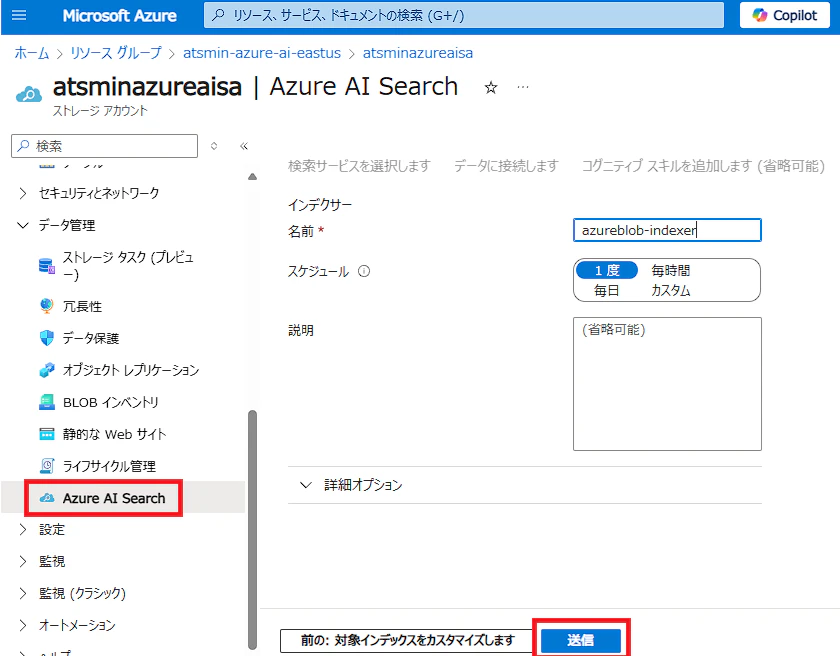Image resolution: width=840 pixels, height=656 pixels.
Task: Open ライフサイクル管理 menu item
Action: pos(109,466)
